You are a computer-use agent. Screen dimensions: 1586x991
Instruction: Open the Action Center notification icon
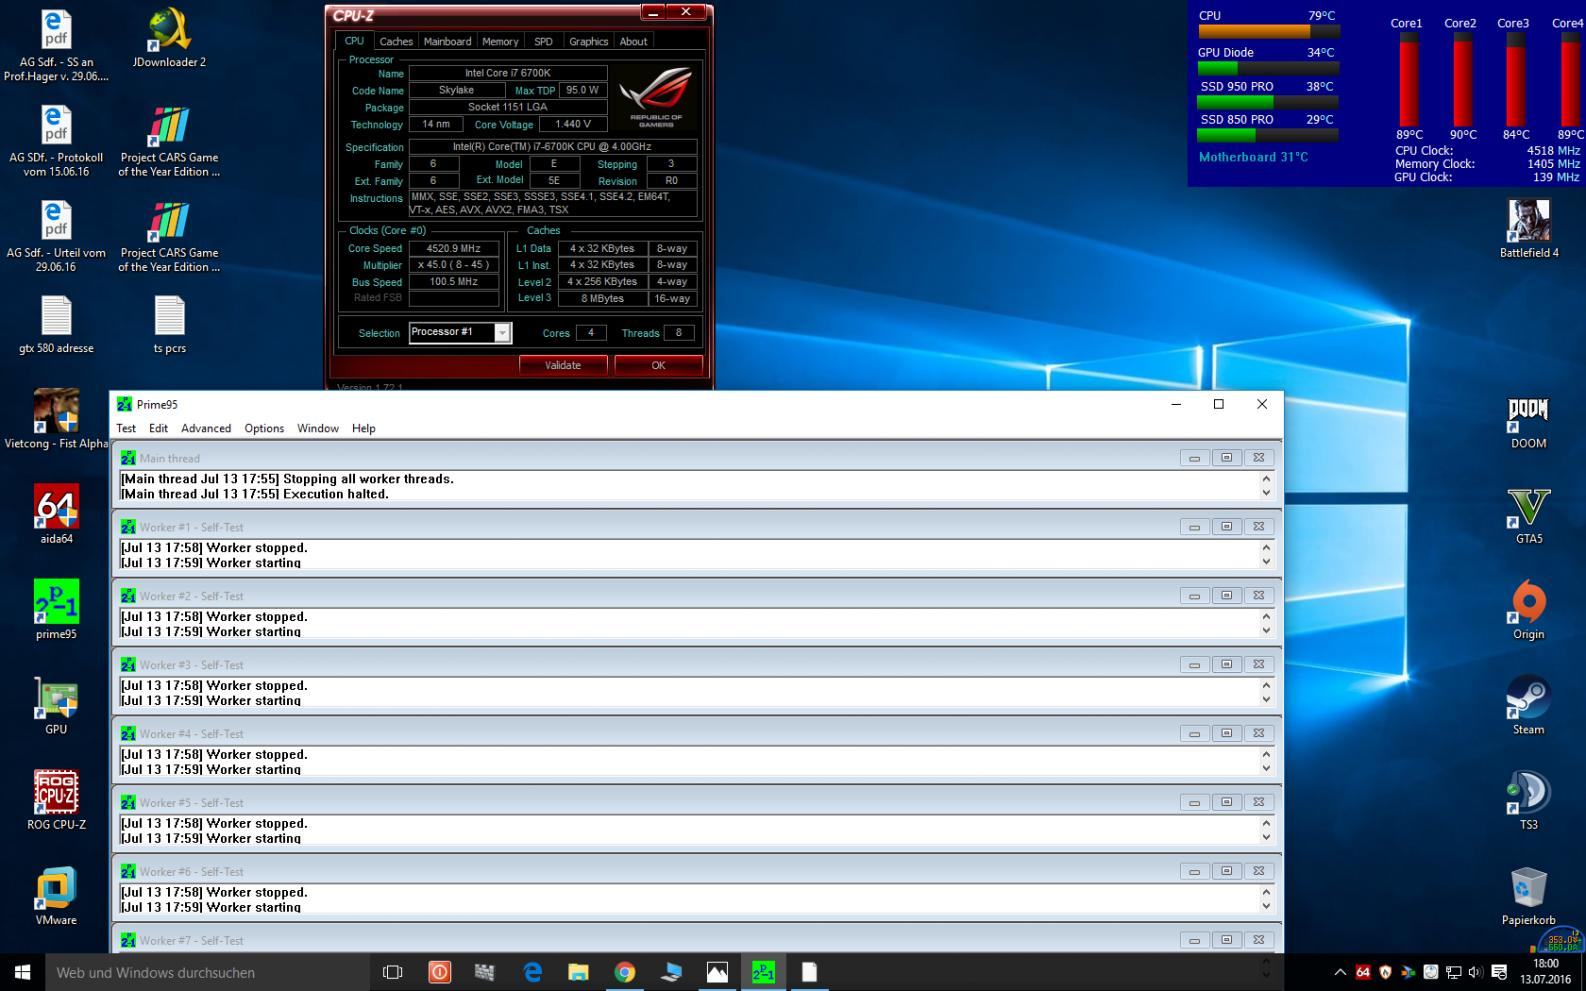[1498, 972]
